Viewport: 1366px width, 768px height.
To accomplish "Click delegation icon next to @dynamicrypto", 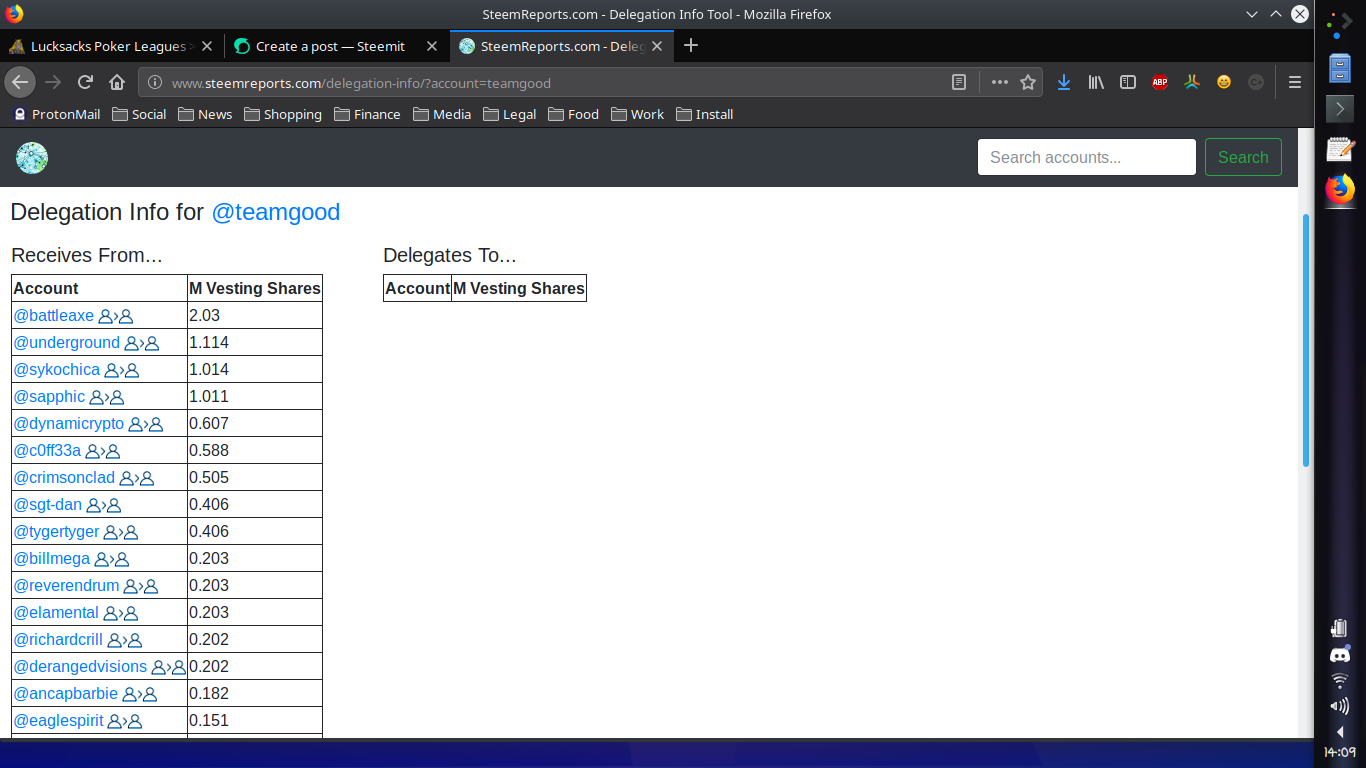I will pos(146,424).
